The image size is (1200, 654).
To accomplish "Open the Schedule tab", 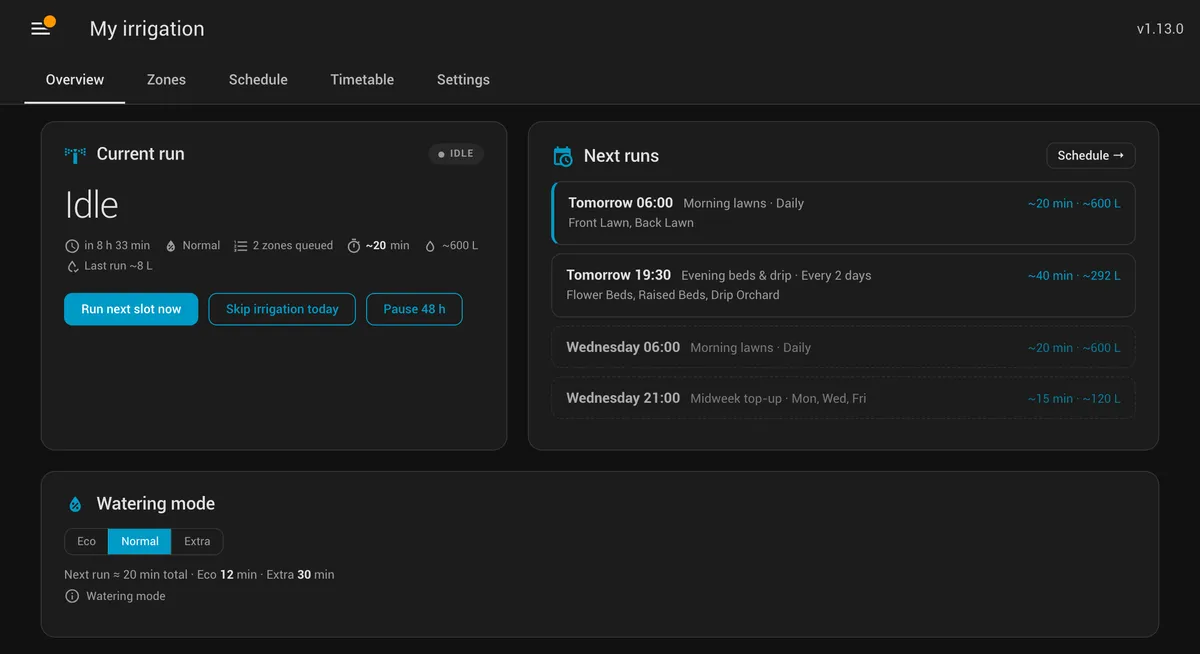I will click(x=258, y=80).
